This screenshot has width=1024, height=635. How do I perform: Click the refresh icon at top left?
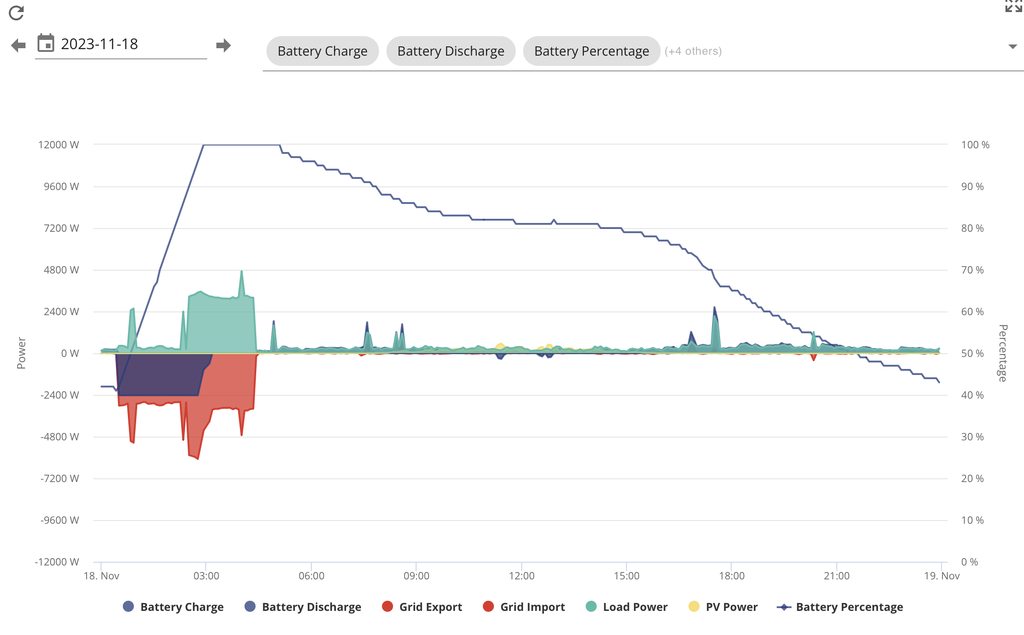point(16,13)
